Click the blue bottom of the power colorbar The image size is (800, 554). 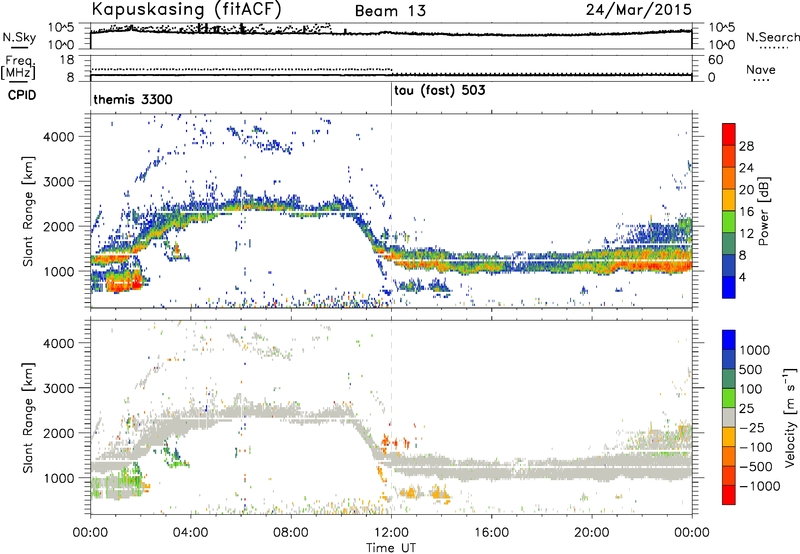[729, 287]
